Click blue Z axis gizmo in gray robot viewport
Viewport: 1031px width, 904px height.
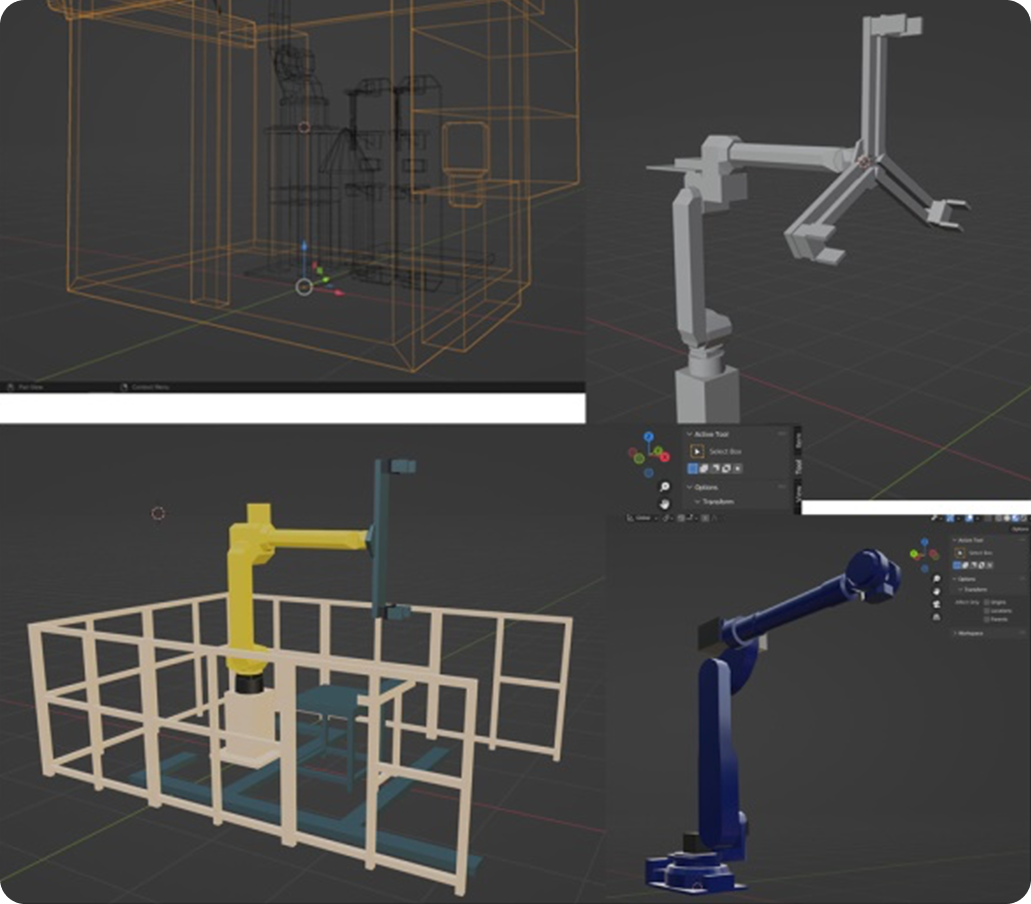[649, 437]
